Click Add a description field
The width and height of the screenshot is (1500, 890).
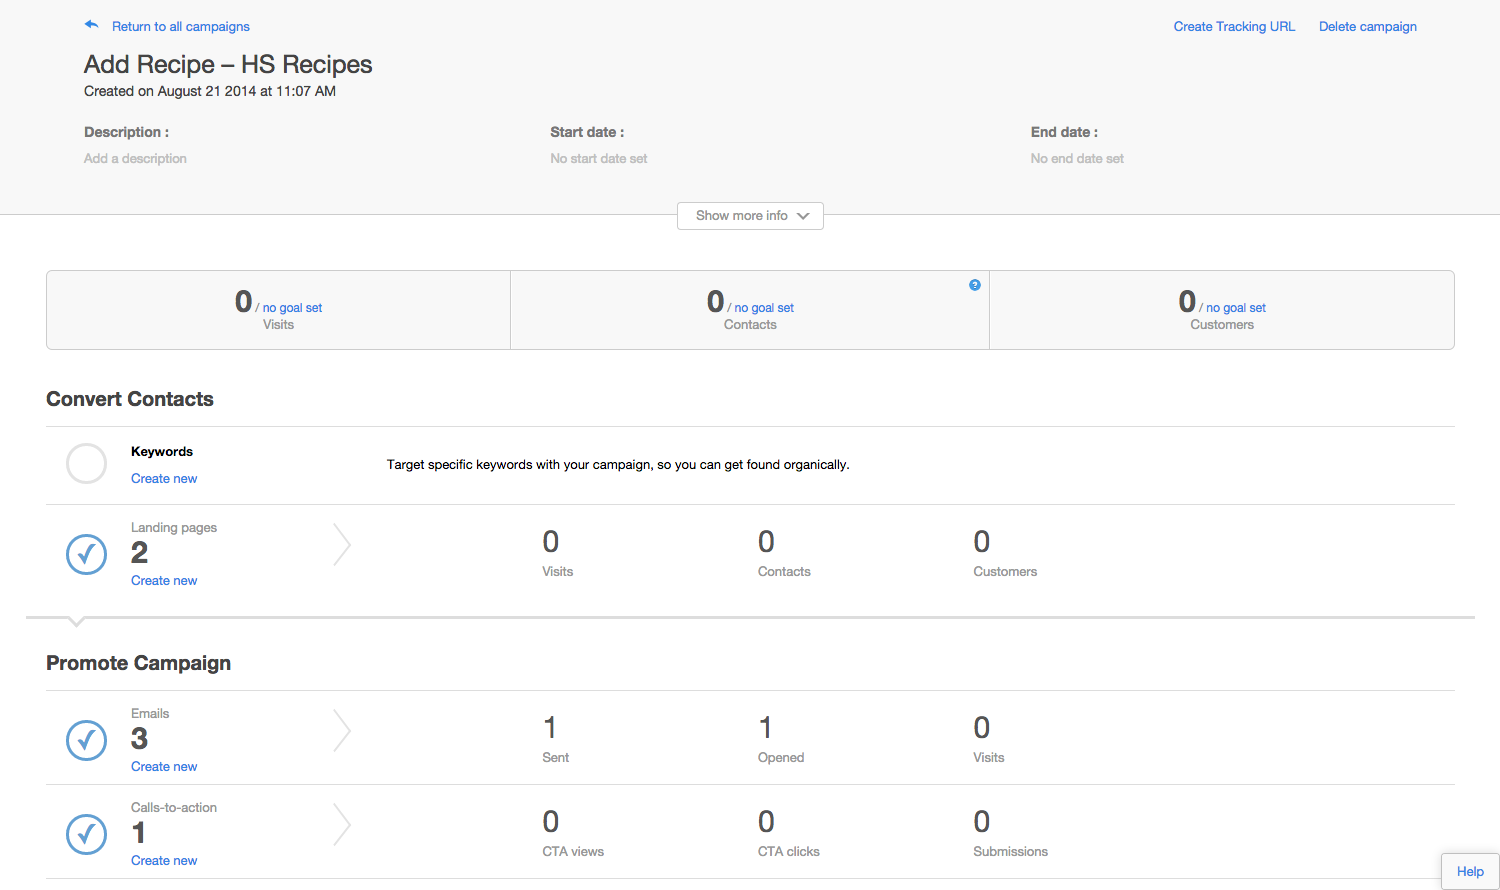(135, 159)
